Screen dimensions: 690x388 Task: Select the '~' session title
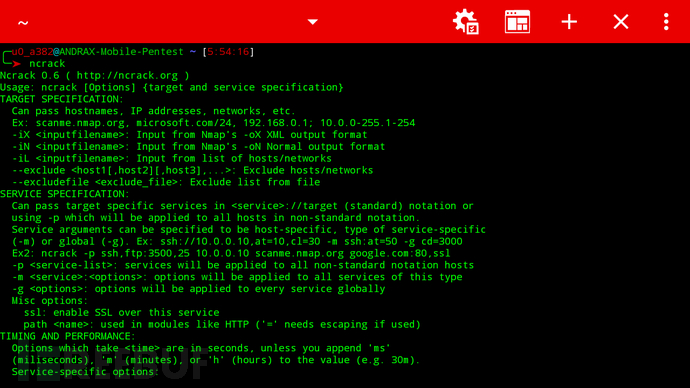click(x=23, y=22)
